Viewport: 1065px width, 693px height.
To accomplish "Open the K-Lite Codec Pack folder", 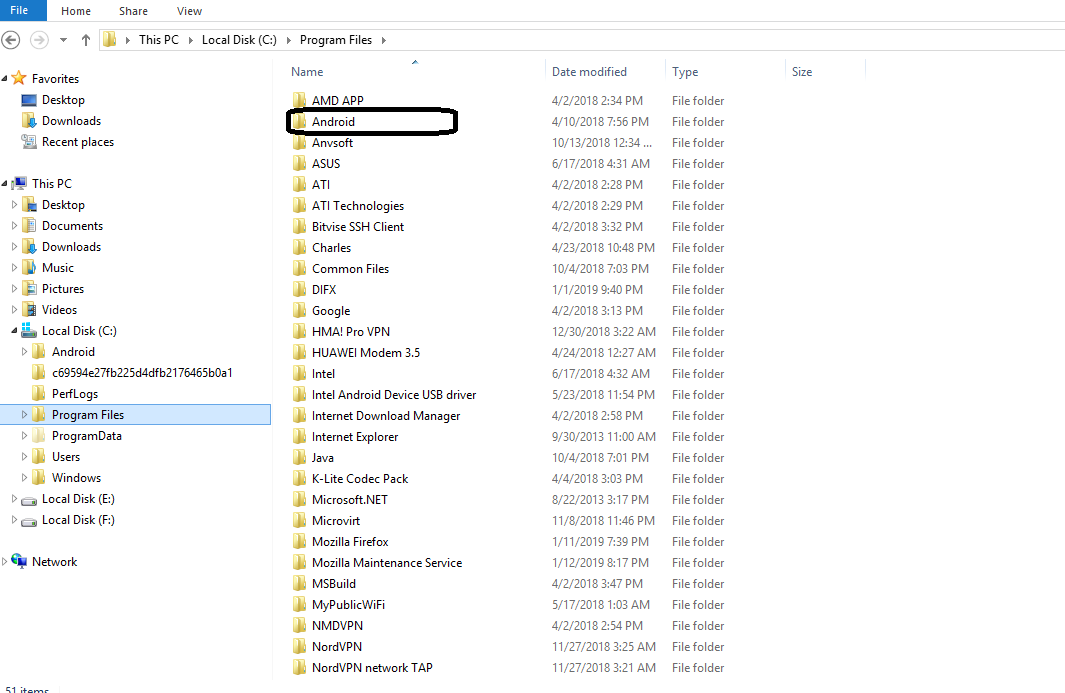I will (x=362, y=478).
